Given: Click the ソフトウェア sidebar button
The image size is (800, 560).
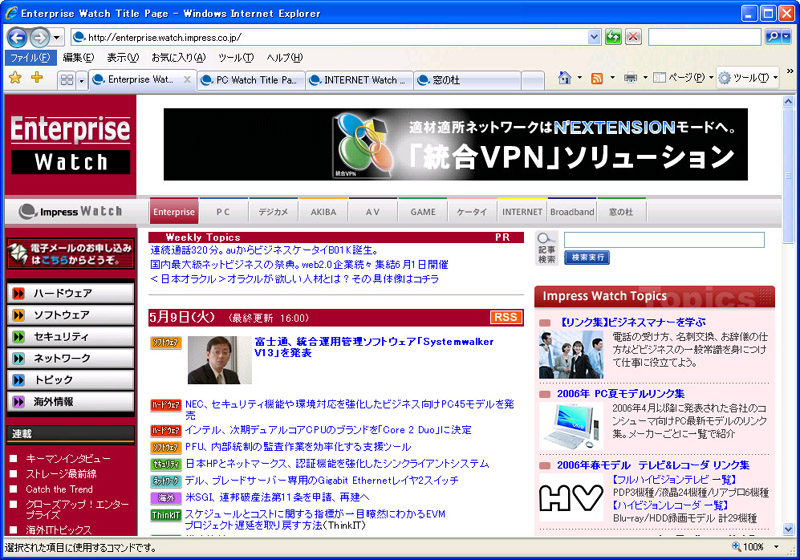Looking at the screenshot, I should tap(70, 315).
